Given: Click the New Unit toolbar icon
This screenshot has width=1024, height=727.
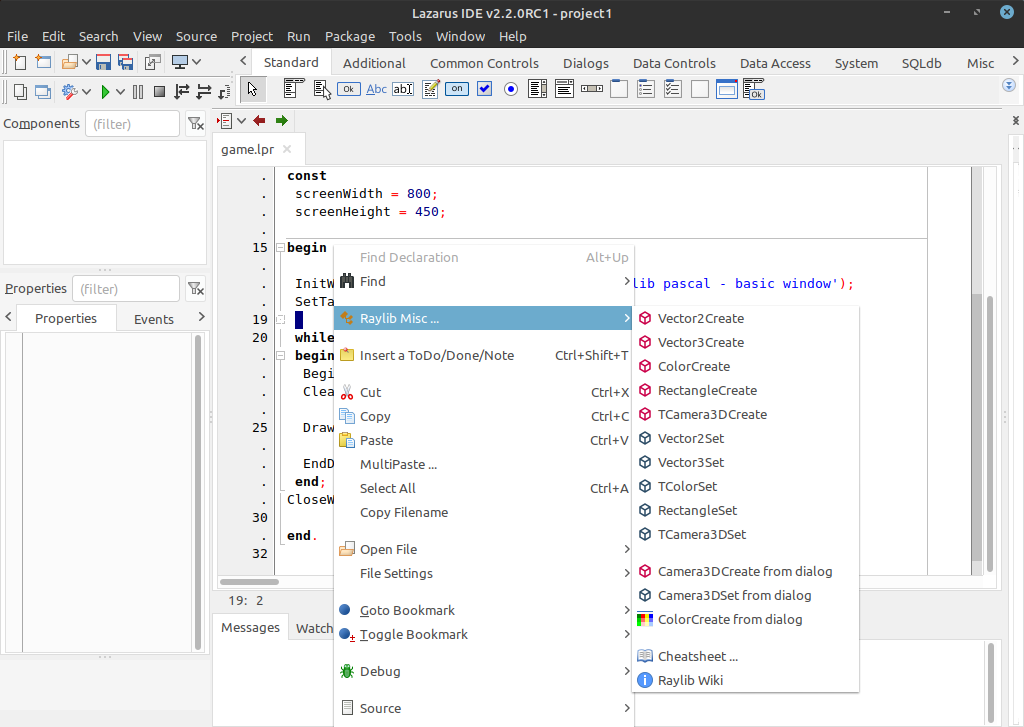Looking at the screenshot, I should click(x=20, y=62).
